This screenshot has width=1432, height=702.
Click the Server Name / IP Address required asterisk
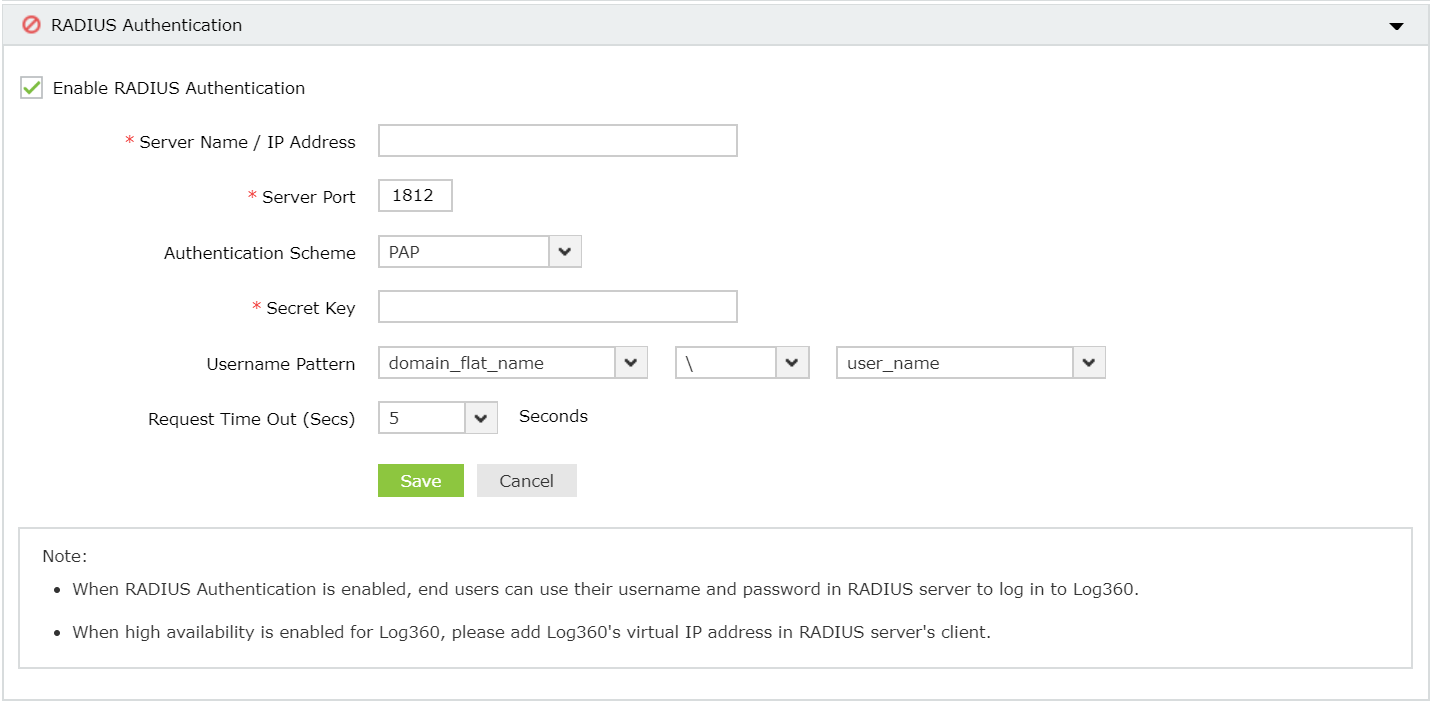click(128, 141)
